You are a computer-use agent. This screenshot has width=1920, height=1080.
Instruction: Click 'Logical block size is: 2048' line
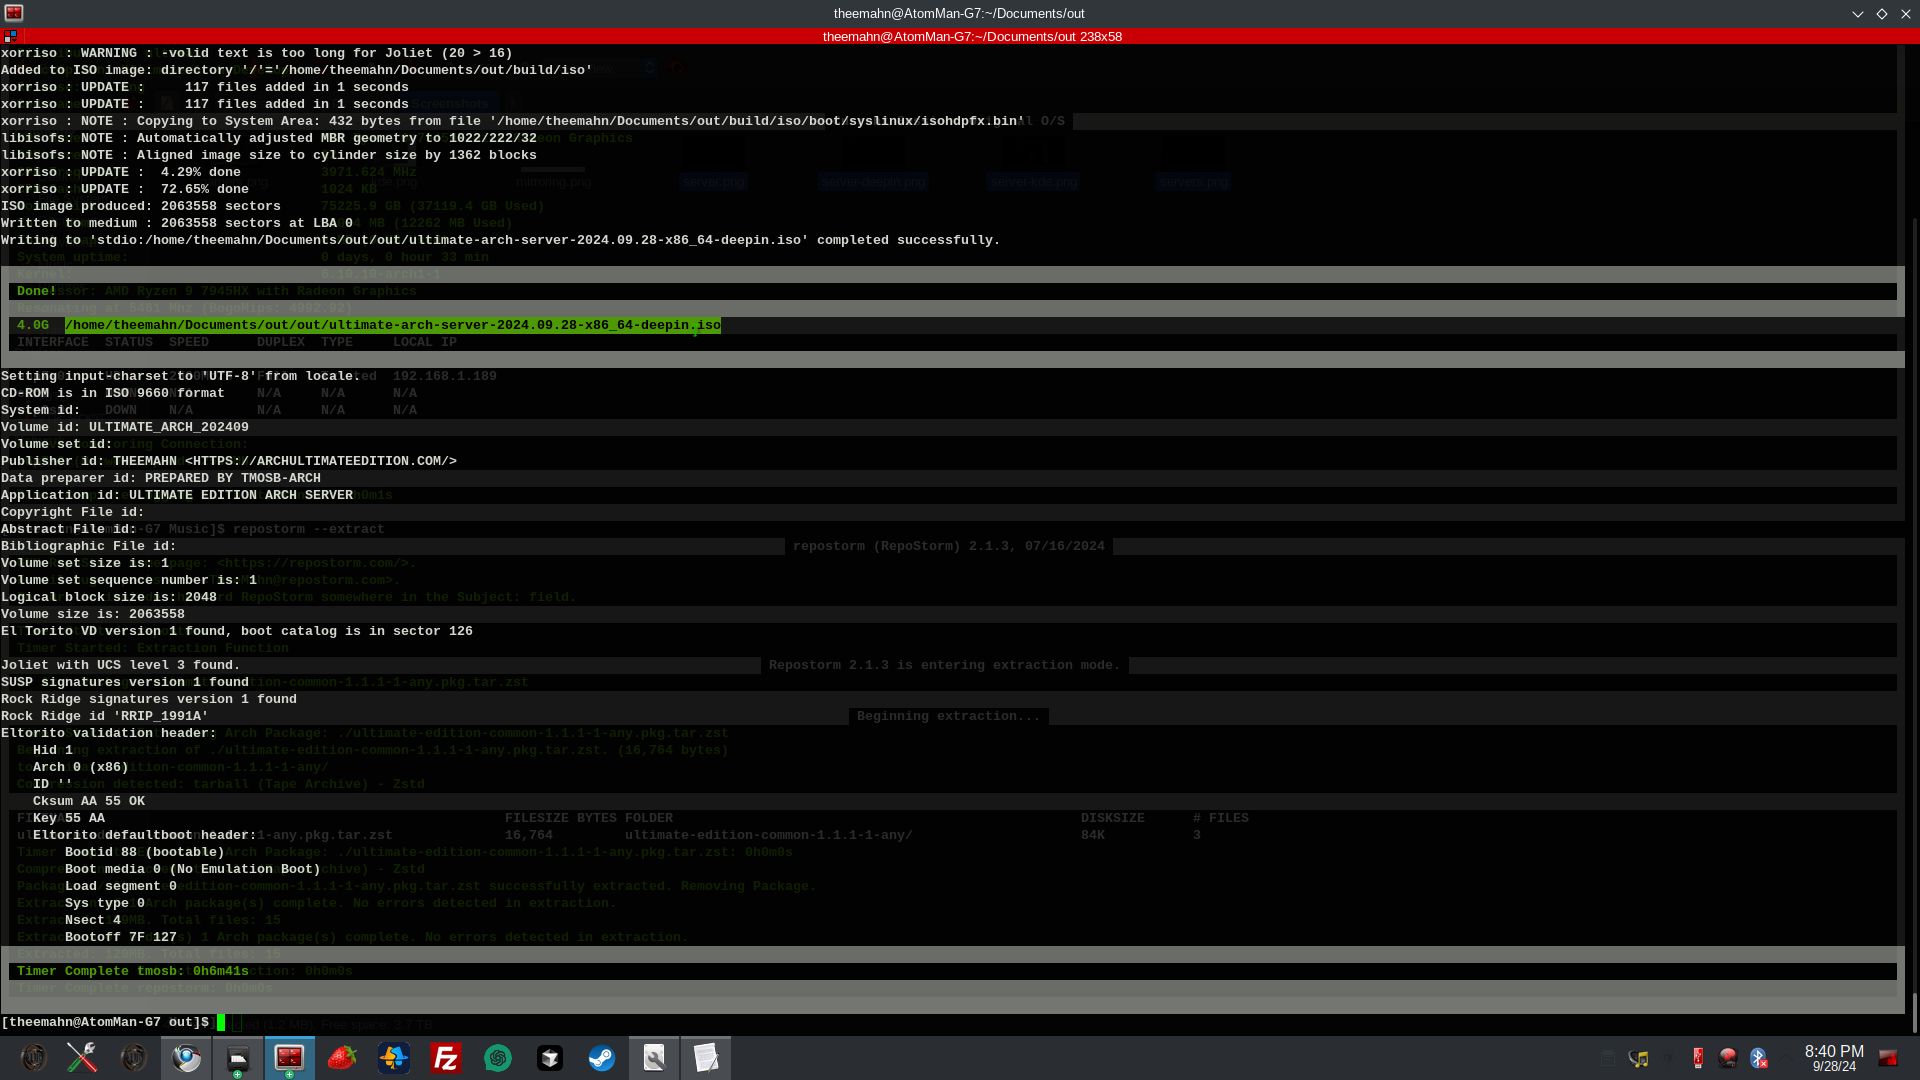[x=109, y=597]
